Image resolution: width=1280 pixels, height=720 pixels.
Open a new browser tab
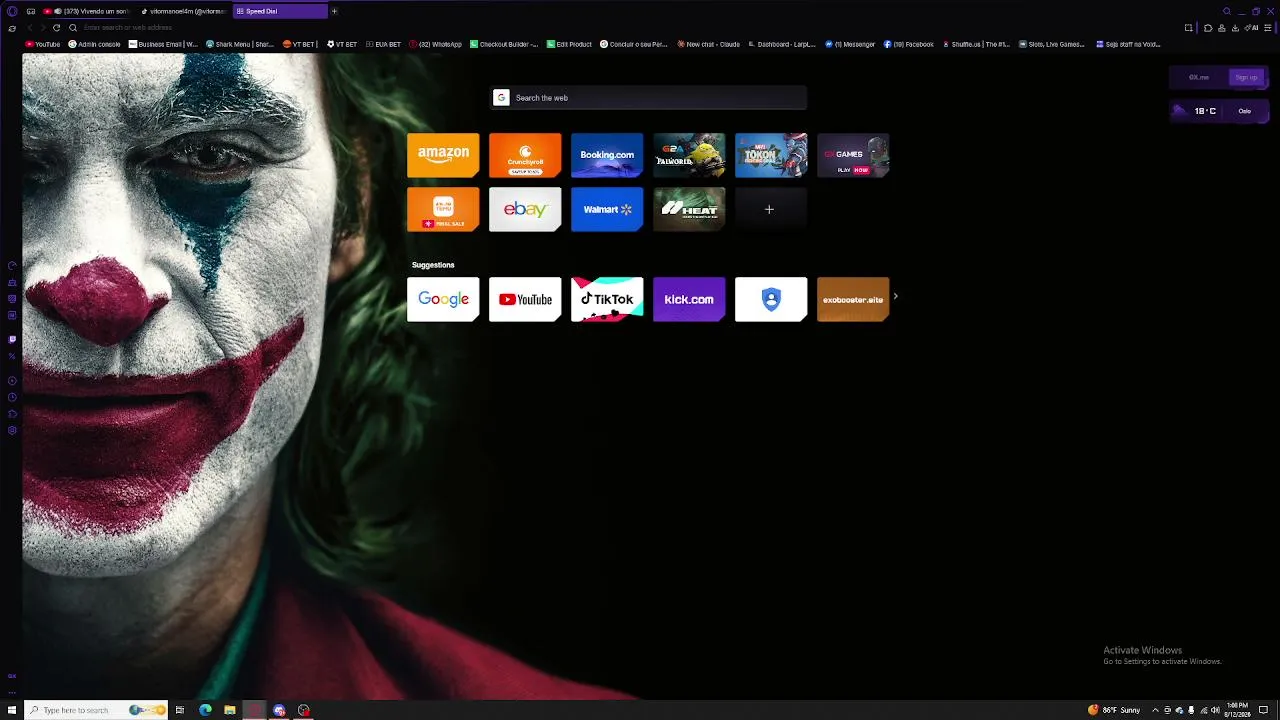(334, 11)
